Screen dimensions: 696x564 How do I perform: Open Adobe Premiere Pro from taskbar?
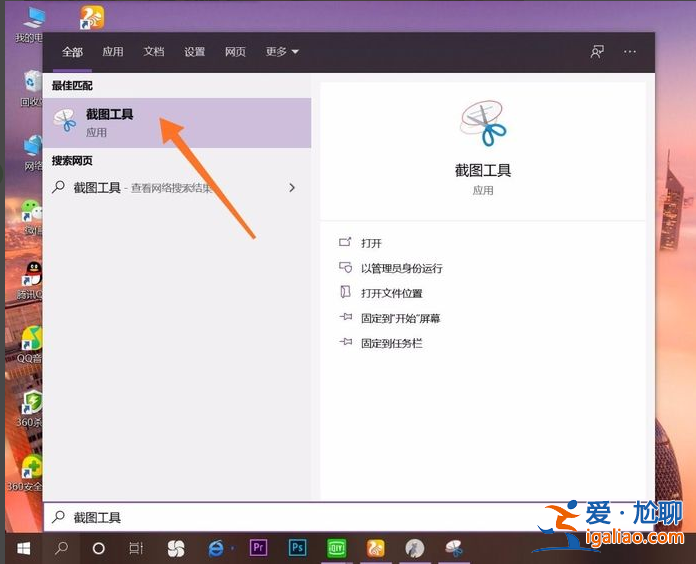pos(258,548)
